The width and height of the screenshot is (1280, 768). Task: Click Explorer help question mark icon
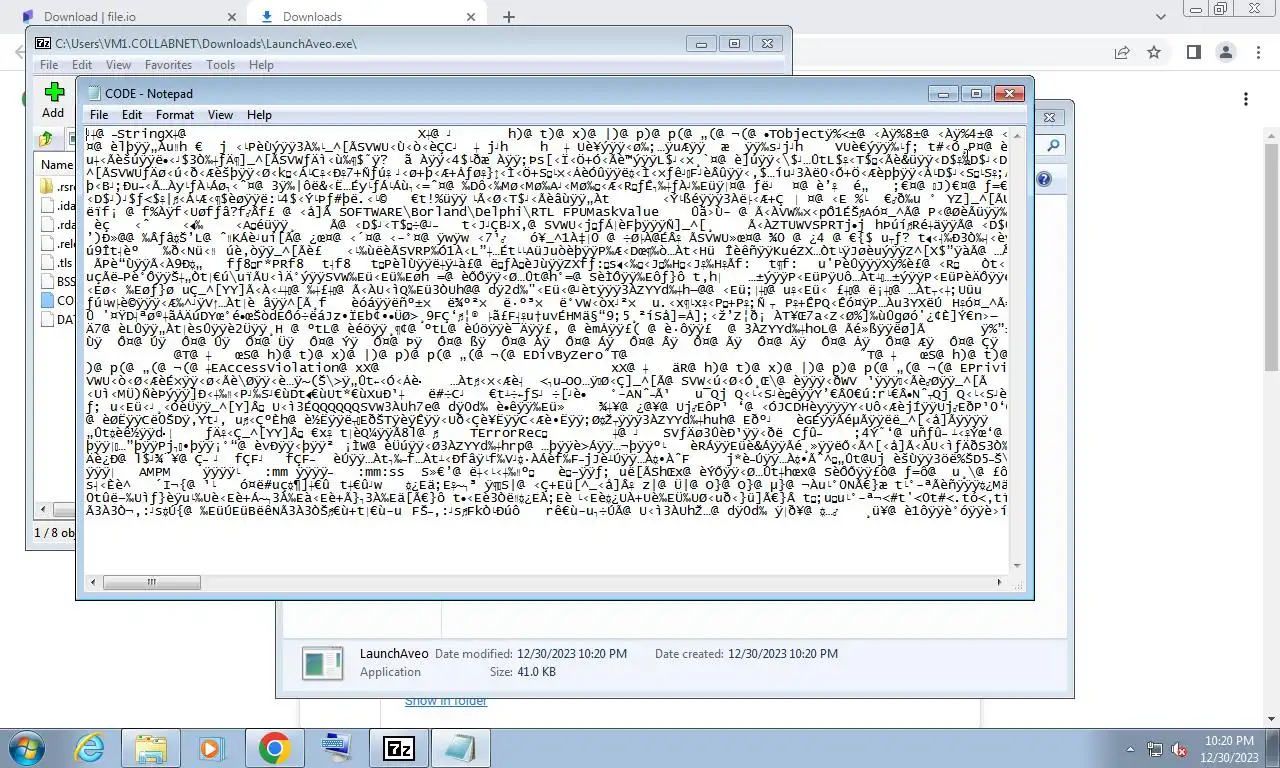[1044, 179]
